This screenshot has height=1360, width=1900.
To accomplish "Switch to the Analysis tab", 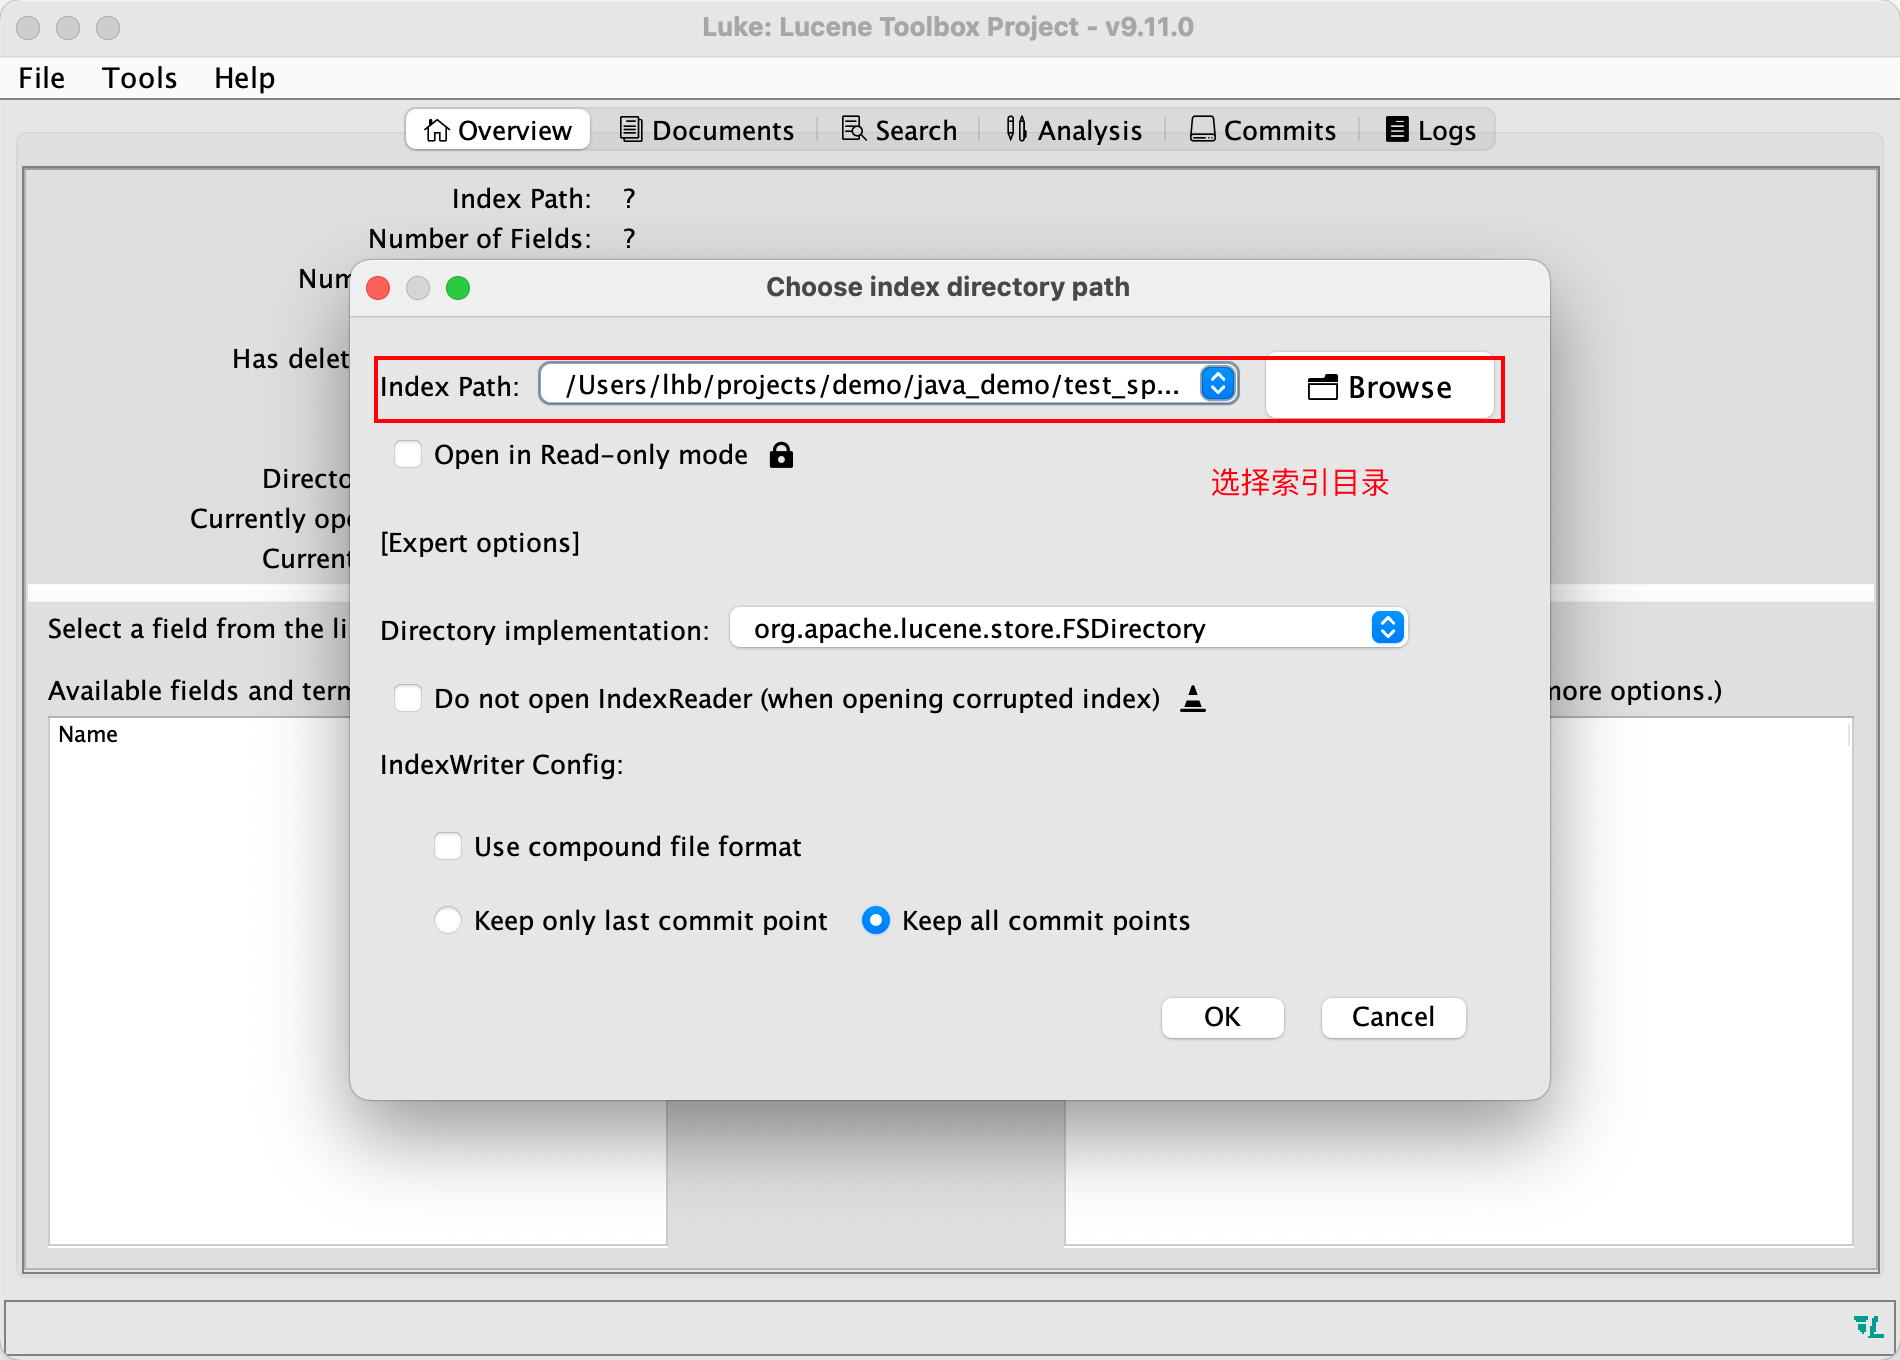I will pos(1073,130).
